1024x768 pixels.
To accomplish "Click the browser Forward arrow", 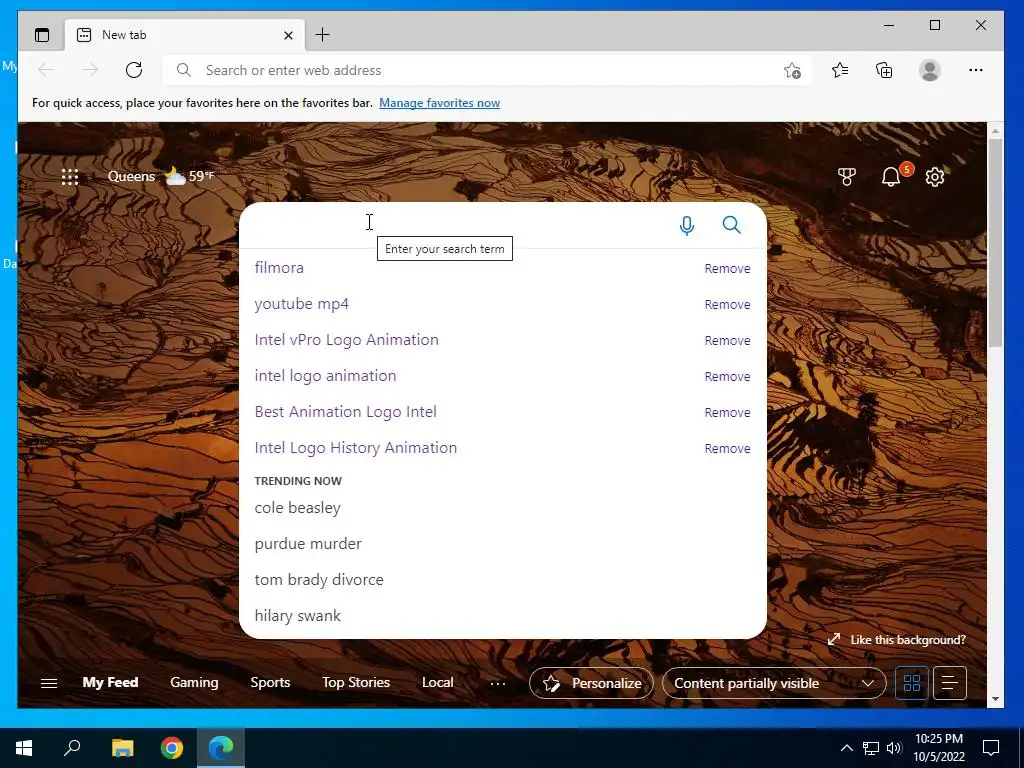I will 89,70.
